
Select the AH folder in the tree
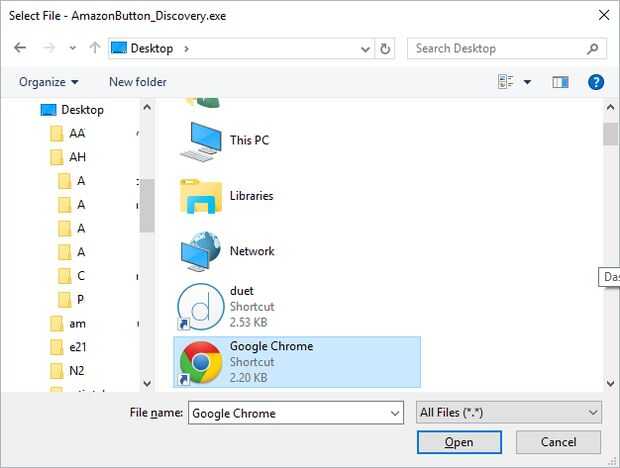(x=68, y=157)
